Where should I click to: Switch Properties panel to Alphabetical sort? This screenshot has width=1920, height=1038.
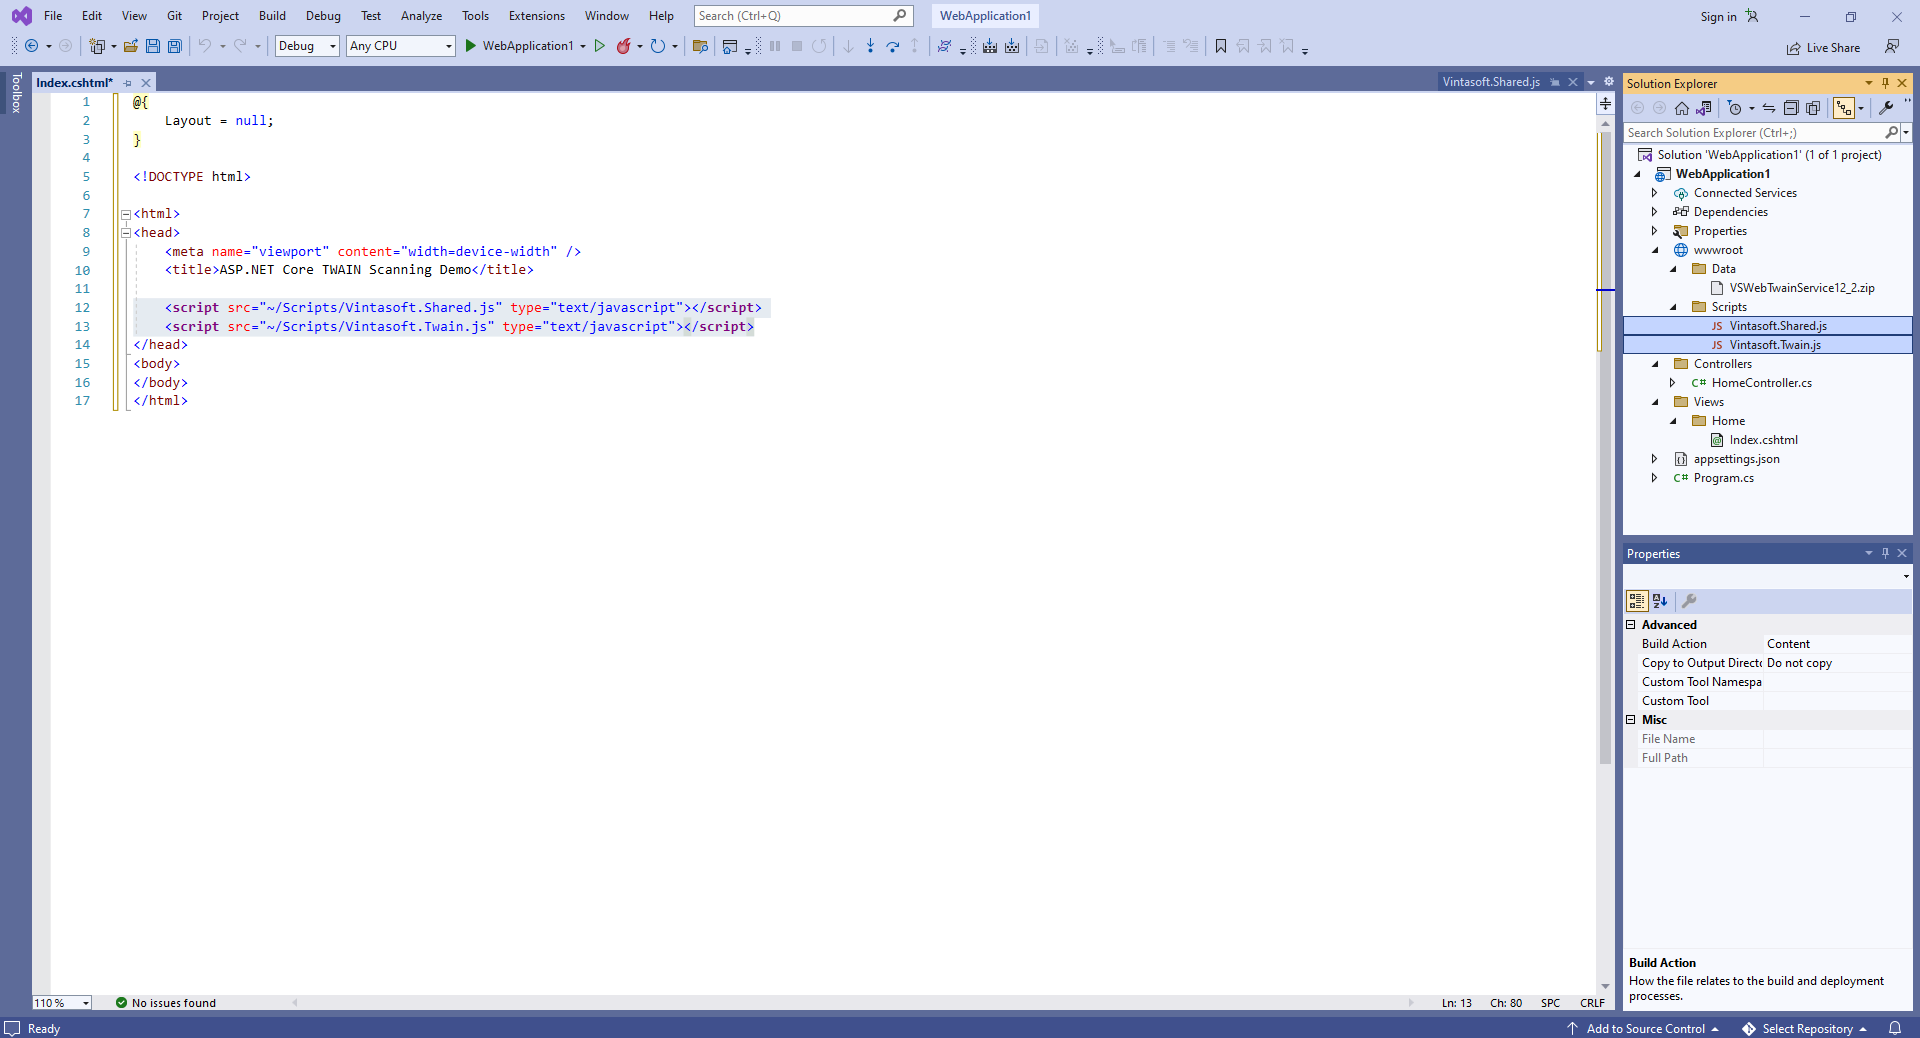1660,601
